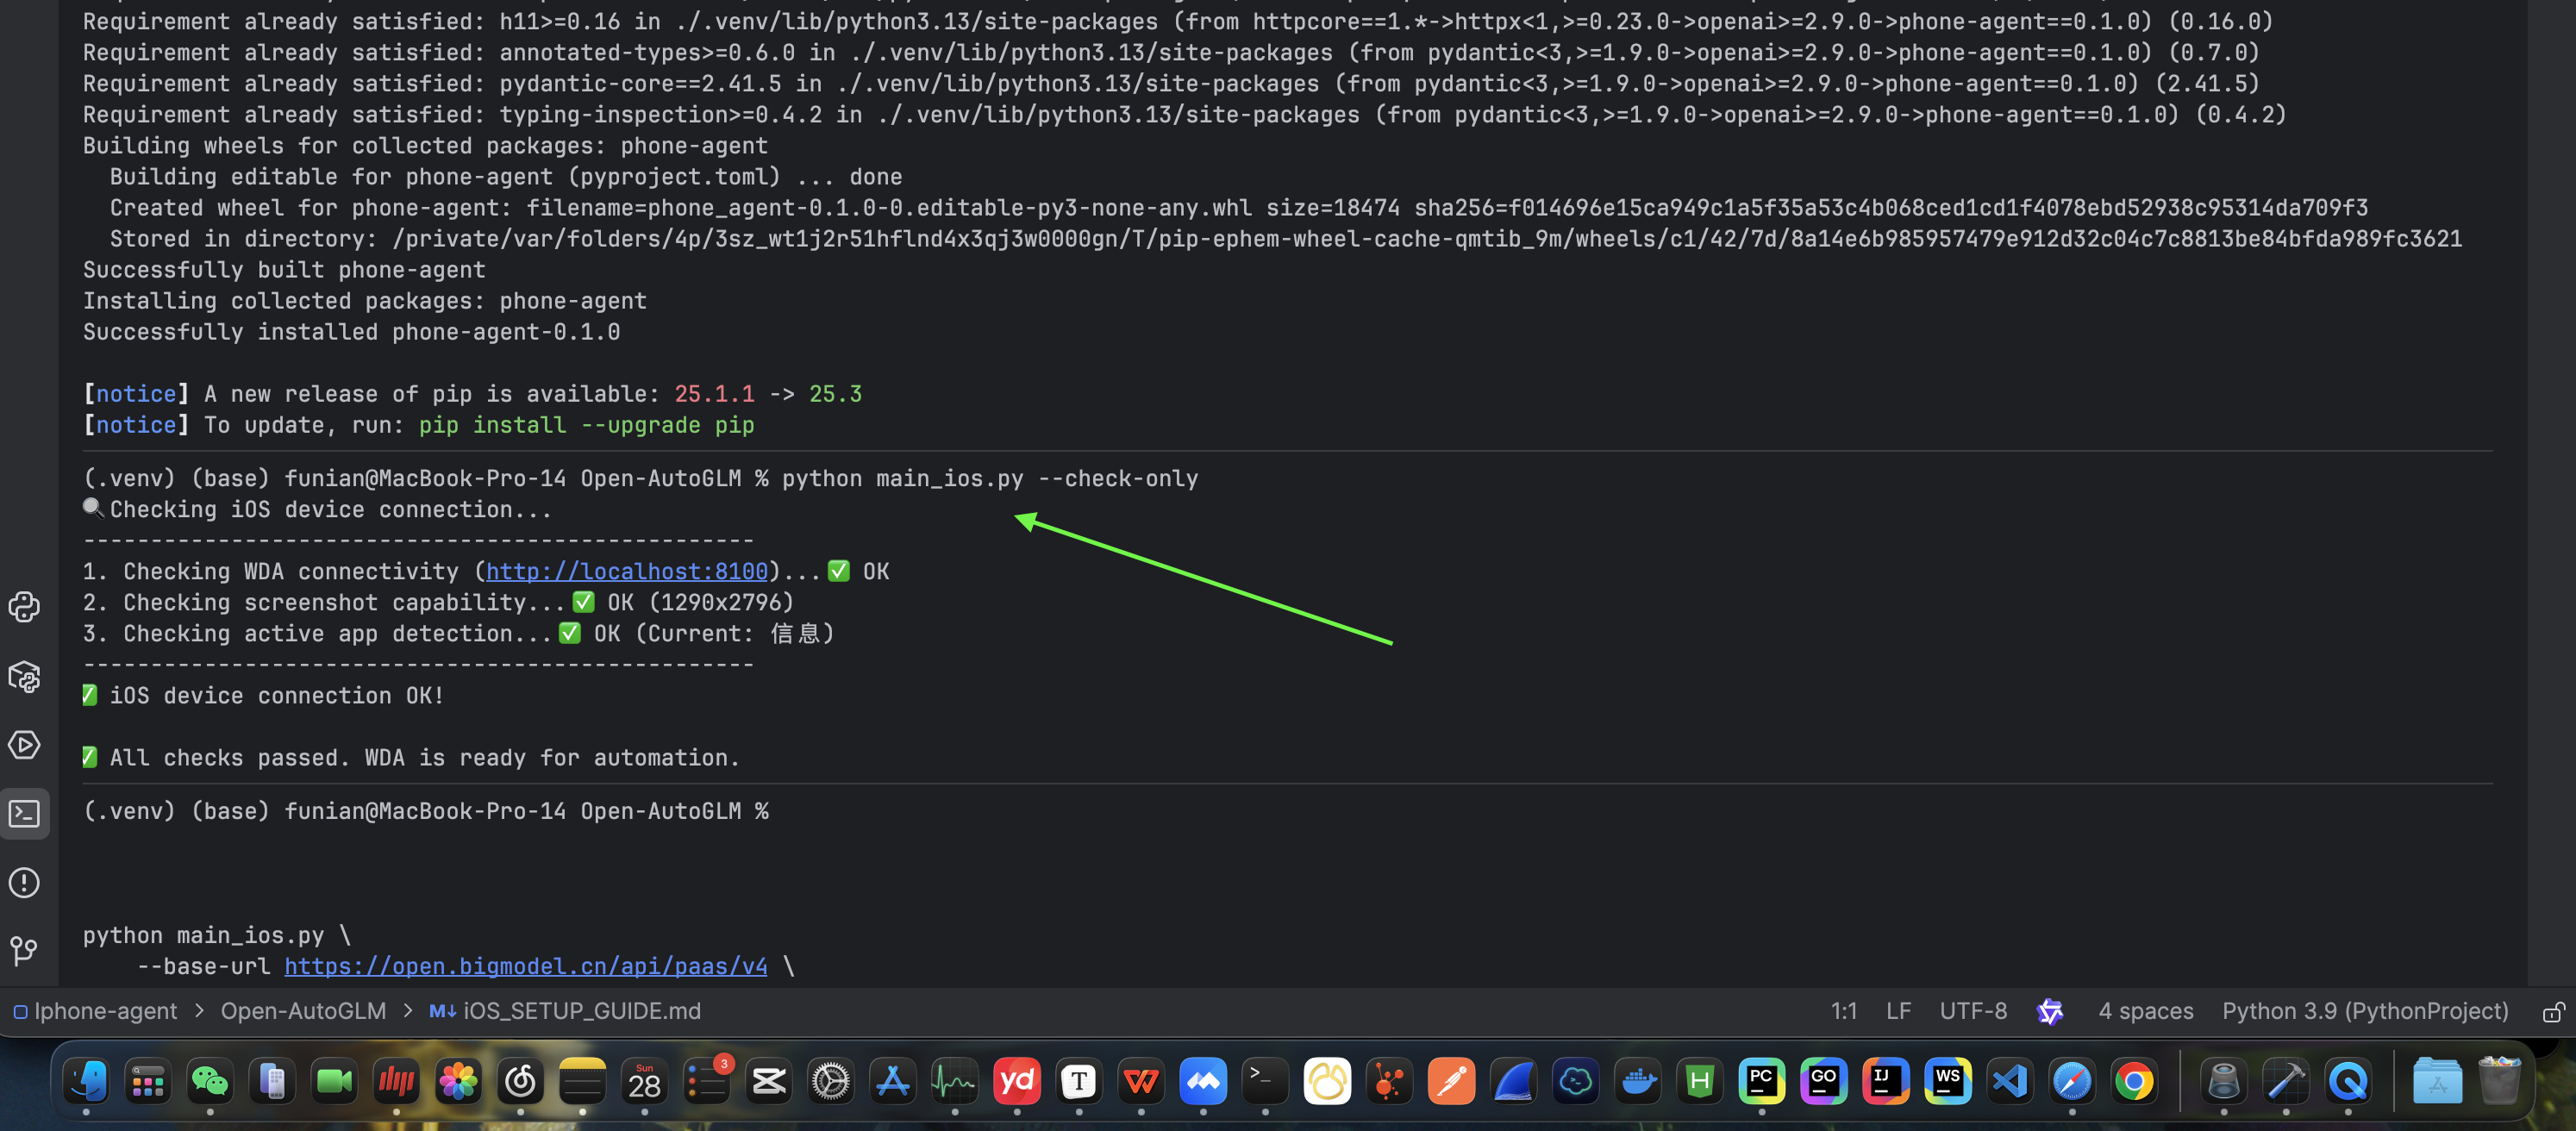Open the Services tool window

(24, 745)
